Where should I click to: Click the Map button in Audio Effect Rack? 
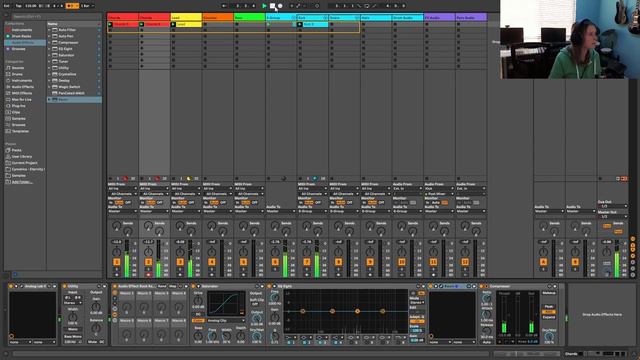click(x=173, y=287)
